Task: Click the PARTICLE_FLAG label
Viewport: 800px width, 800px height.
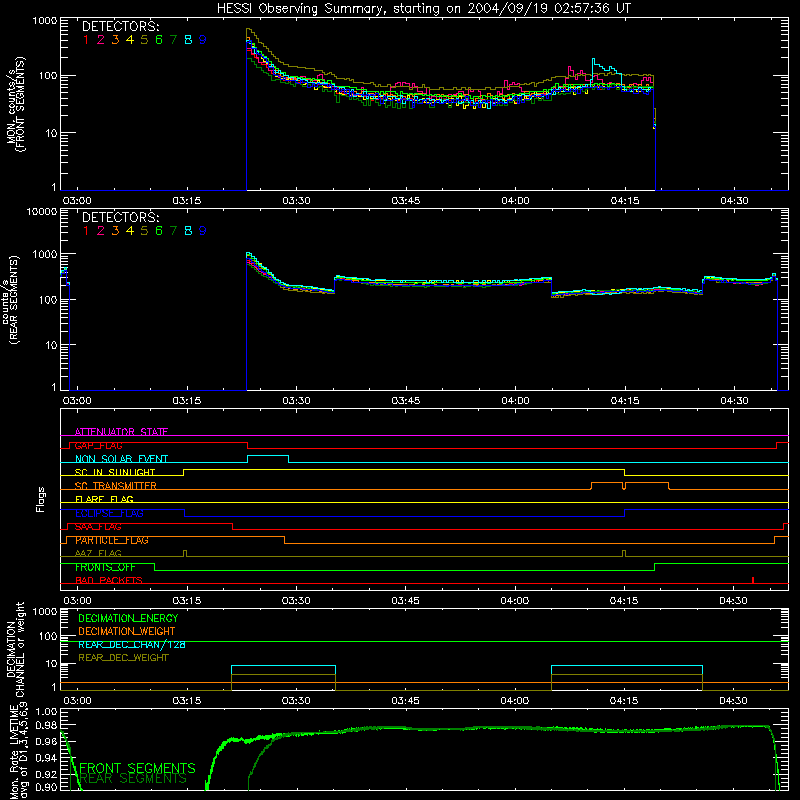Action: (112, 540)
